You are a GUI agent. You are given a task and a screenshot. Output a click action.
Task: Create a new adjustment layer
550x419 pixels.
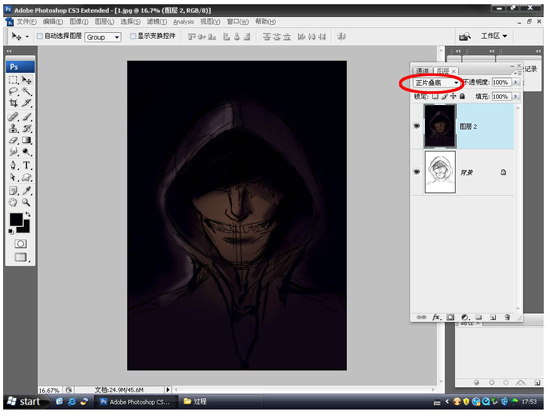(x=465, y=317)
